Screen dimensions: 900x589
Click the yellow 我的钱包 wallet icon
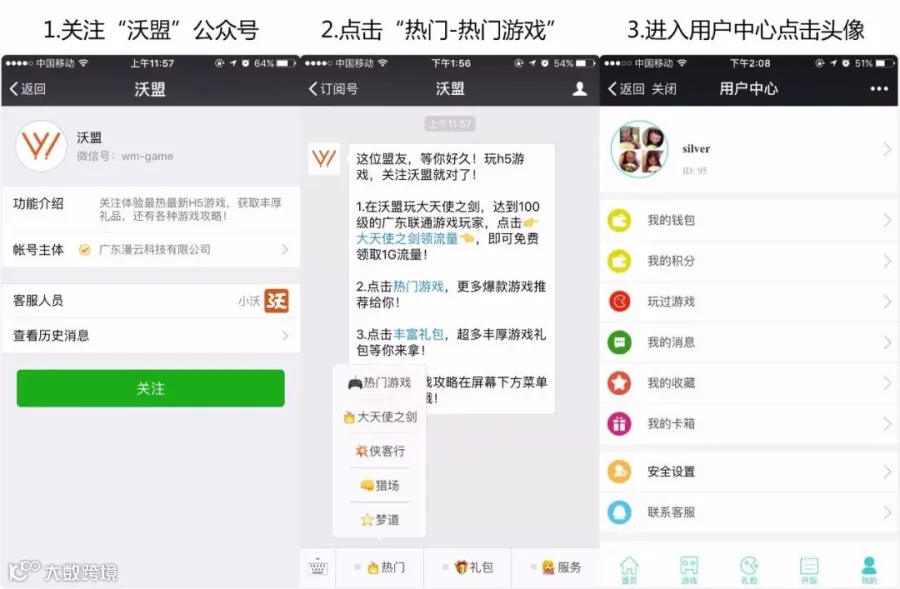point(619,220)
